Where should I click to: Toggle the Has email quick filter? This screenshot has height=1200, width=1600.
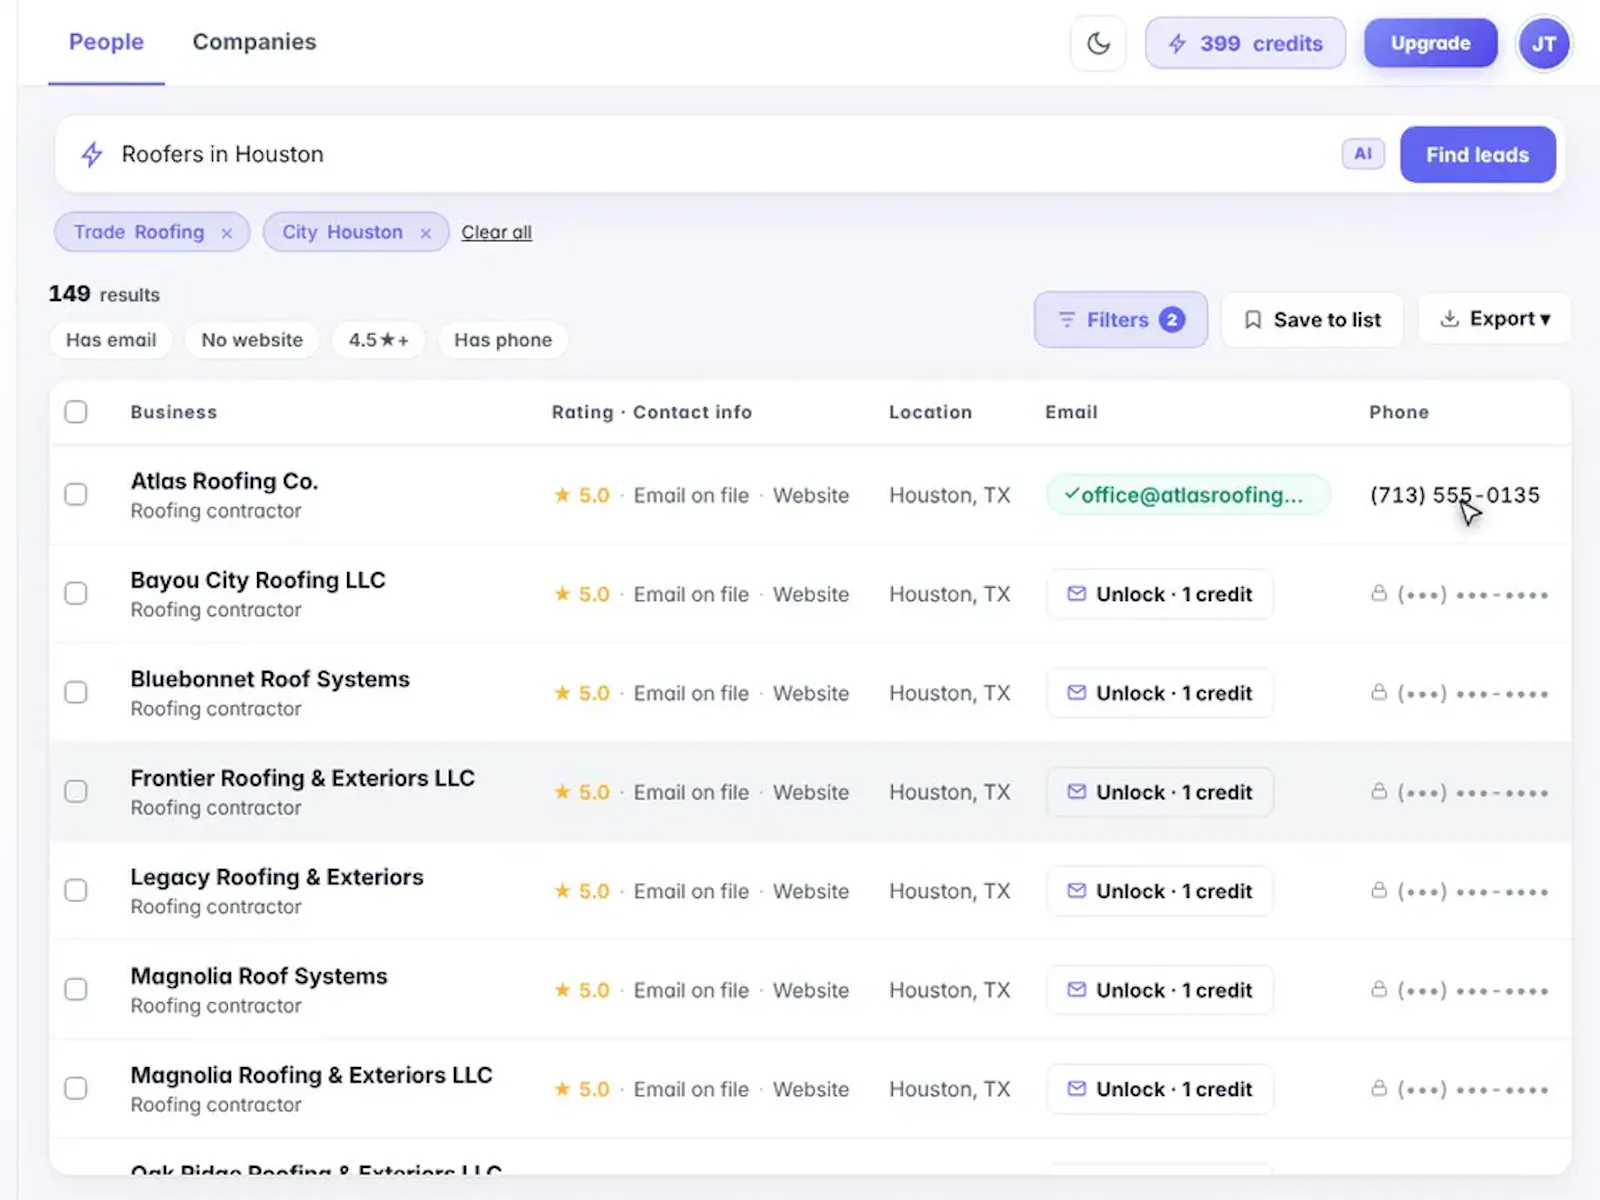[111, 340]
